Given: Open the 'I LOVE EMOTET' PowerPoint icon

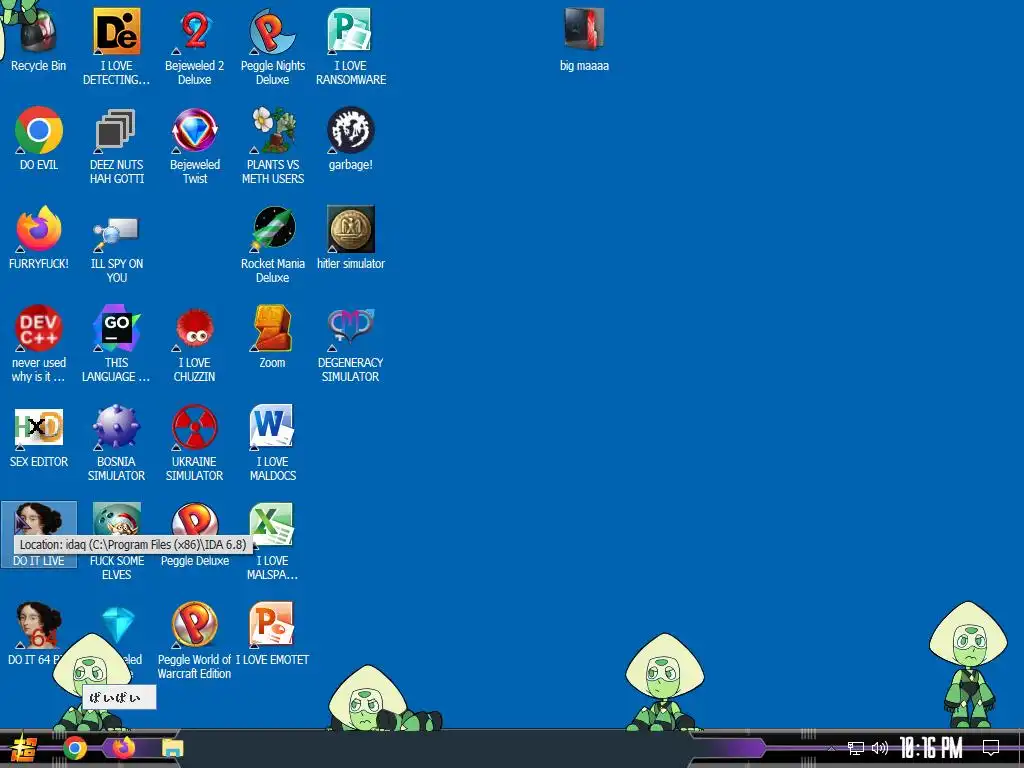Looking at the screenshot, I should click(272, 633).
